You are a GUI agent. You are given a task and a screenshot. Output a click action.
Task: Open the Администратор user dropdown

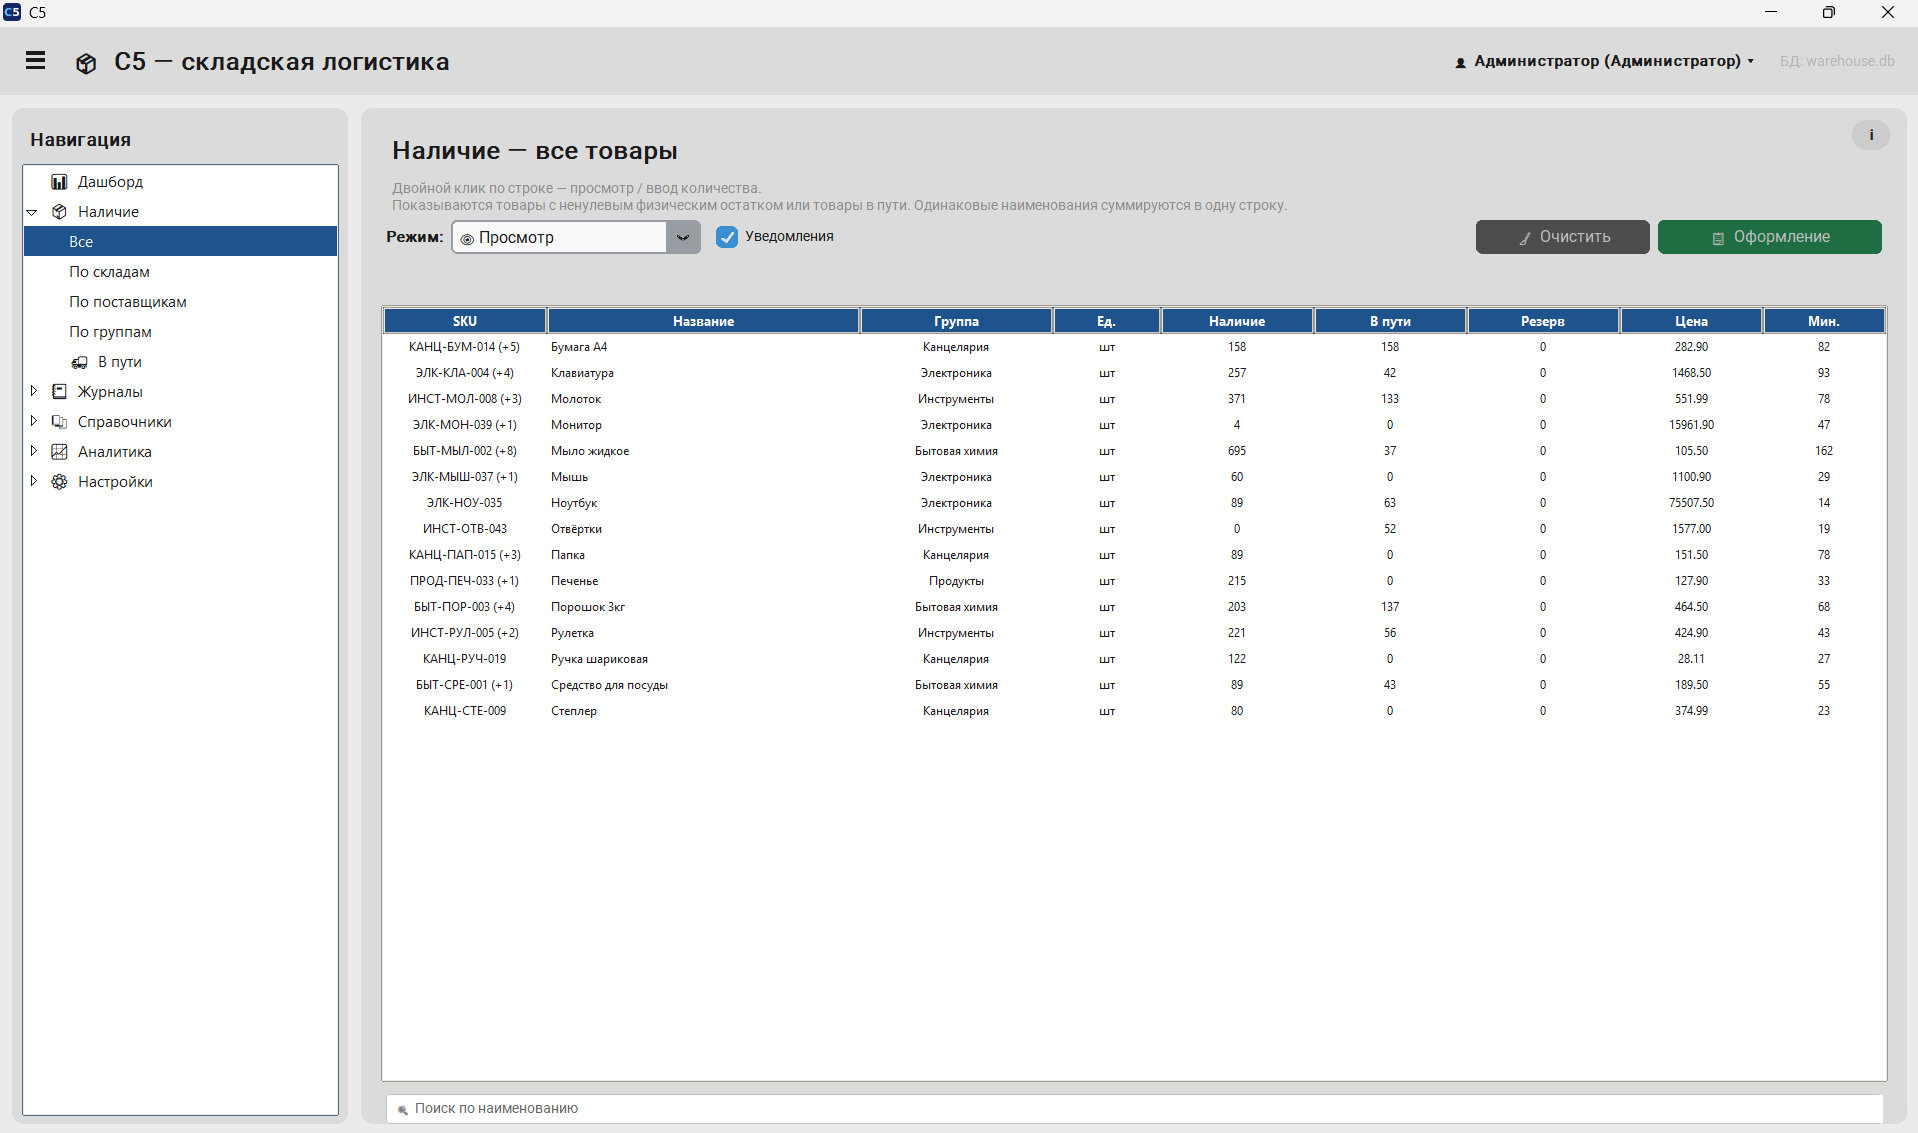click(x=1605, y=61)
